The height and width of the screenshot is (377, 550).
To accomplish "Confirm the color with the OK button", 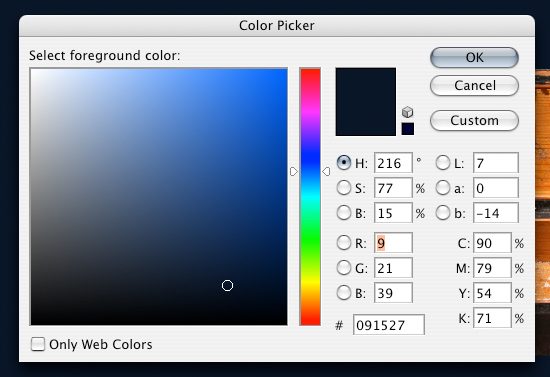I will coord(474,58).
